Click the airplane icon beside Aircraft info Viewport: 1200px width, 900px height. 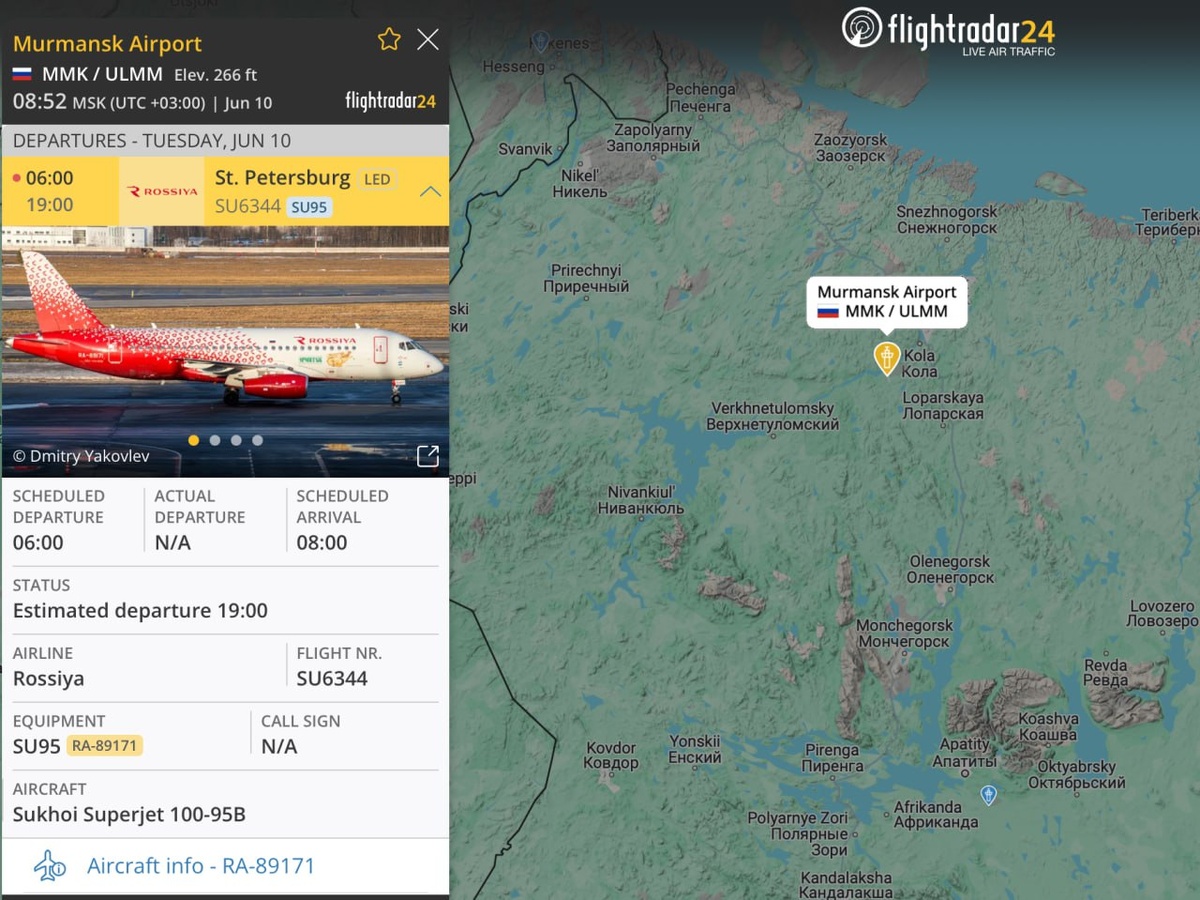(49, 866)
